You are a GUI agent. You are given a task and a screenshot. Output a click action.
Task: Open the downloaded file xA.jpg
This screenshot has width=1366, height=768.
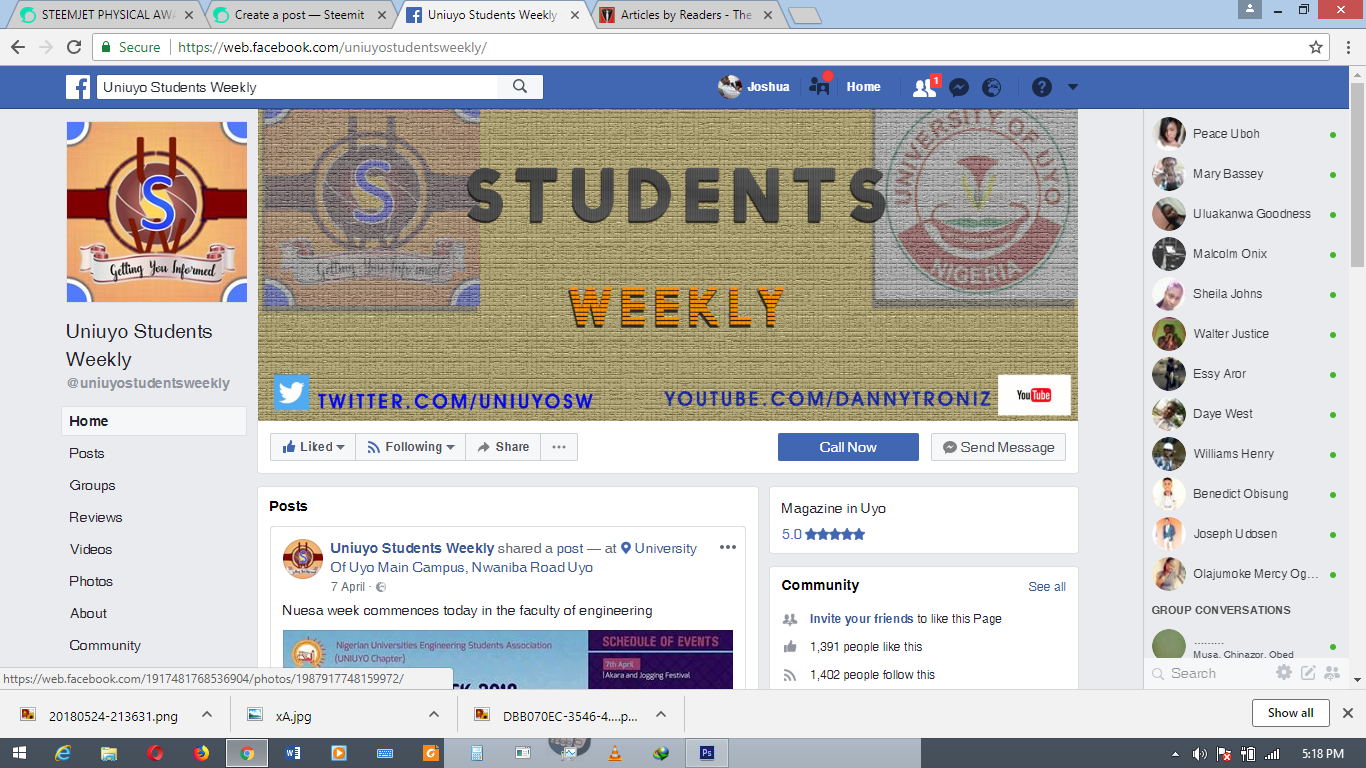pos(290,714)
